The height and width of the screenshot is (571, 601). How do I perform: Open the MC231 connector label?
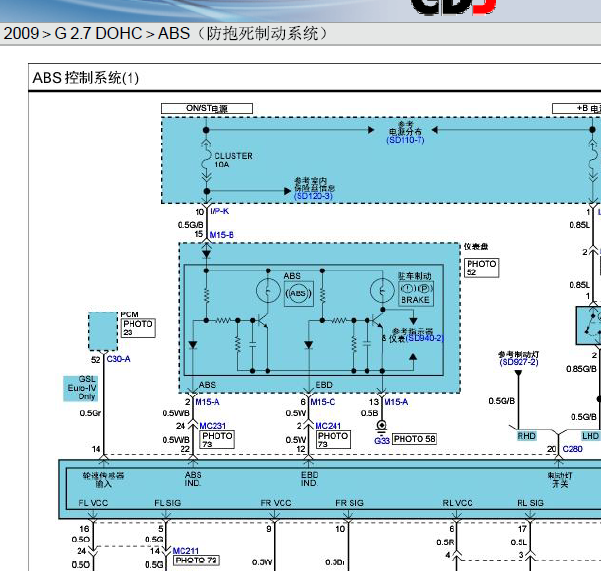click(x=213, y=426)
